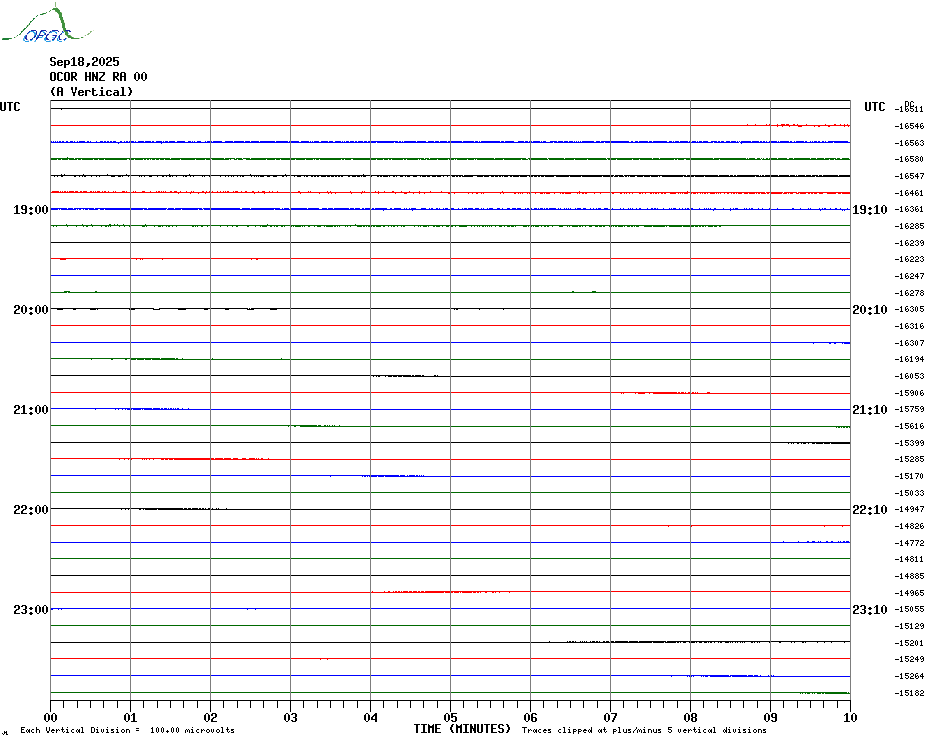Click the DC offset value -15249
Screen dimensions: 930x744
[x=909, y=659]
